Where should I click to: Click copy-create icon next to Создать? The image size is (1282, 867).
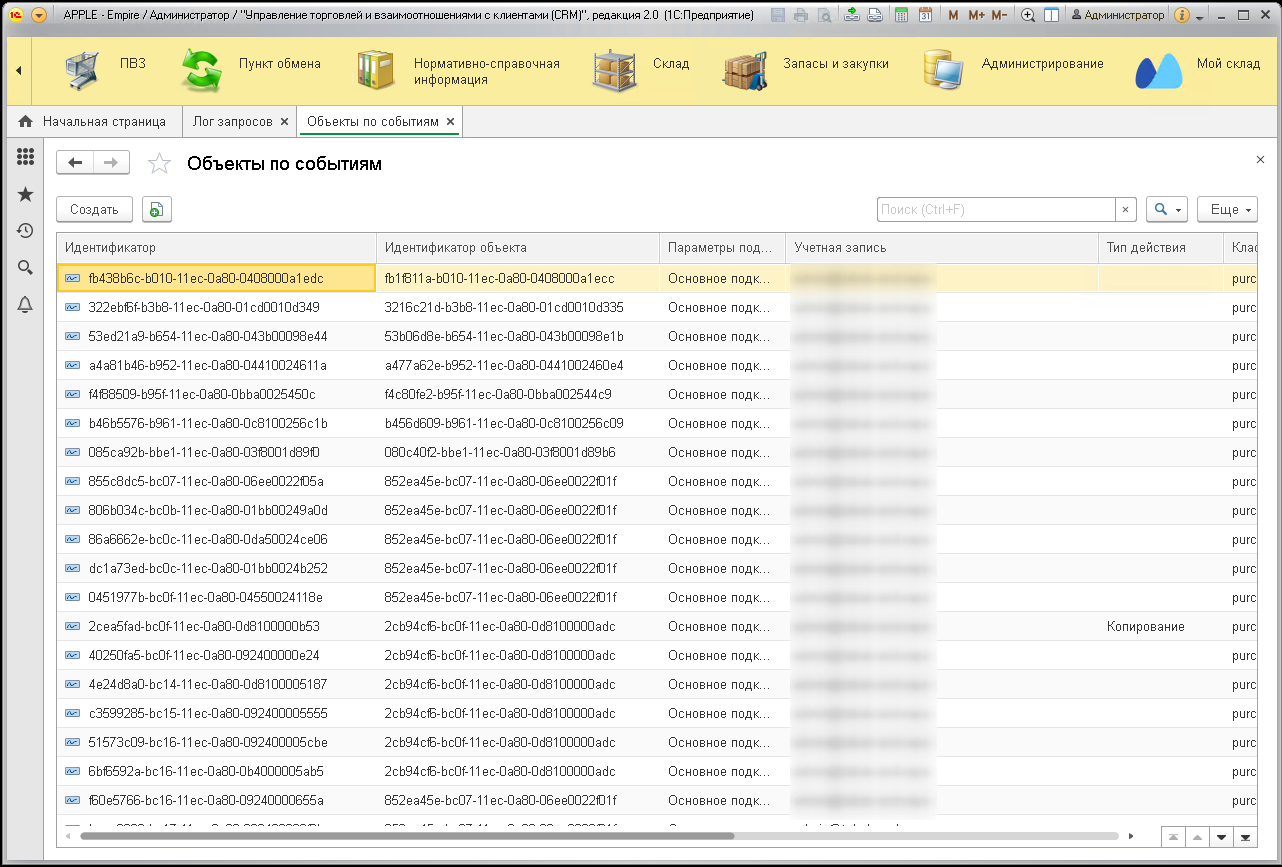pyautogui.click(x=157, y=209)
